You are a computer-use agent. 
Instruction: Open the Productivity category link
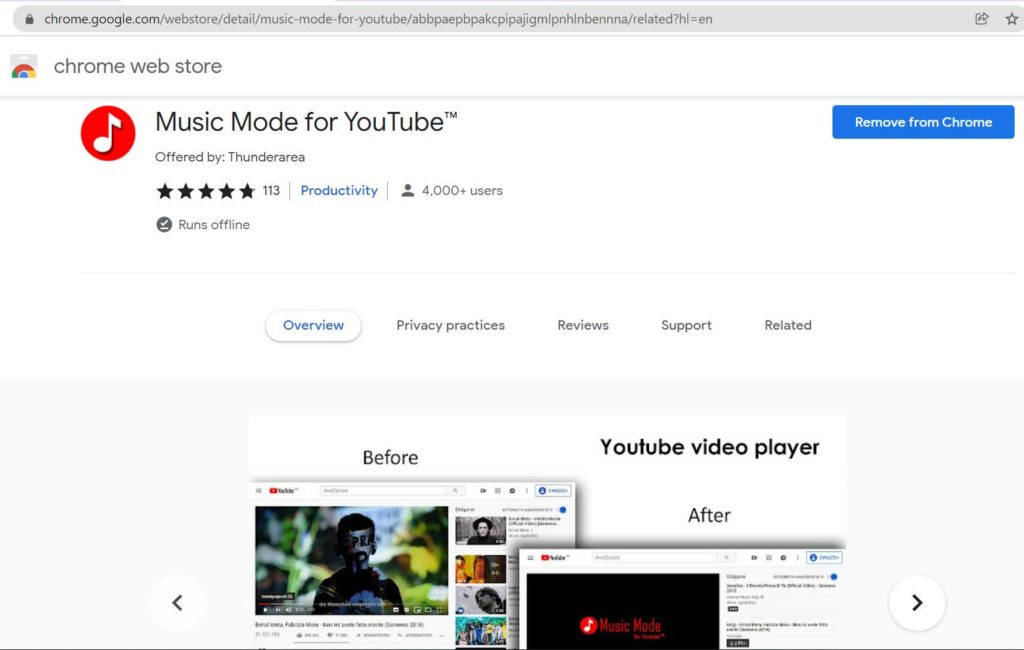pyautogui.click(x=339, y=191)
